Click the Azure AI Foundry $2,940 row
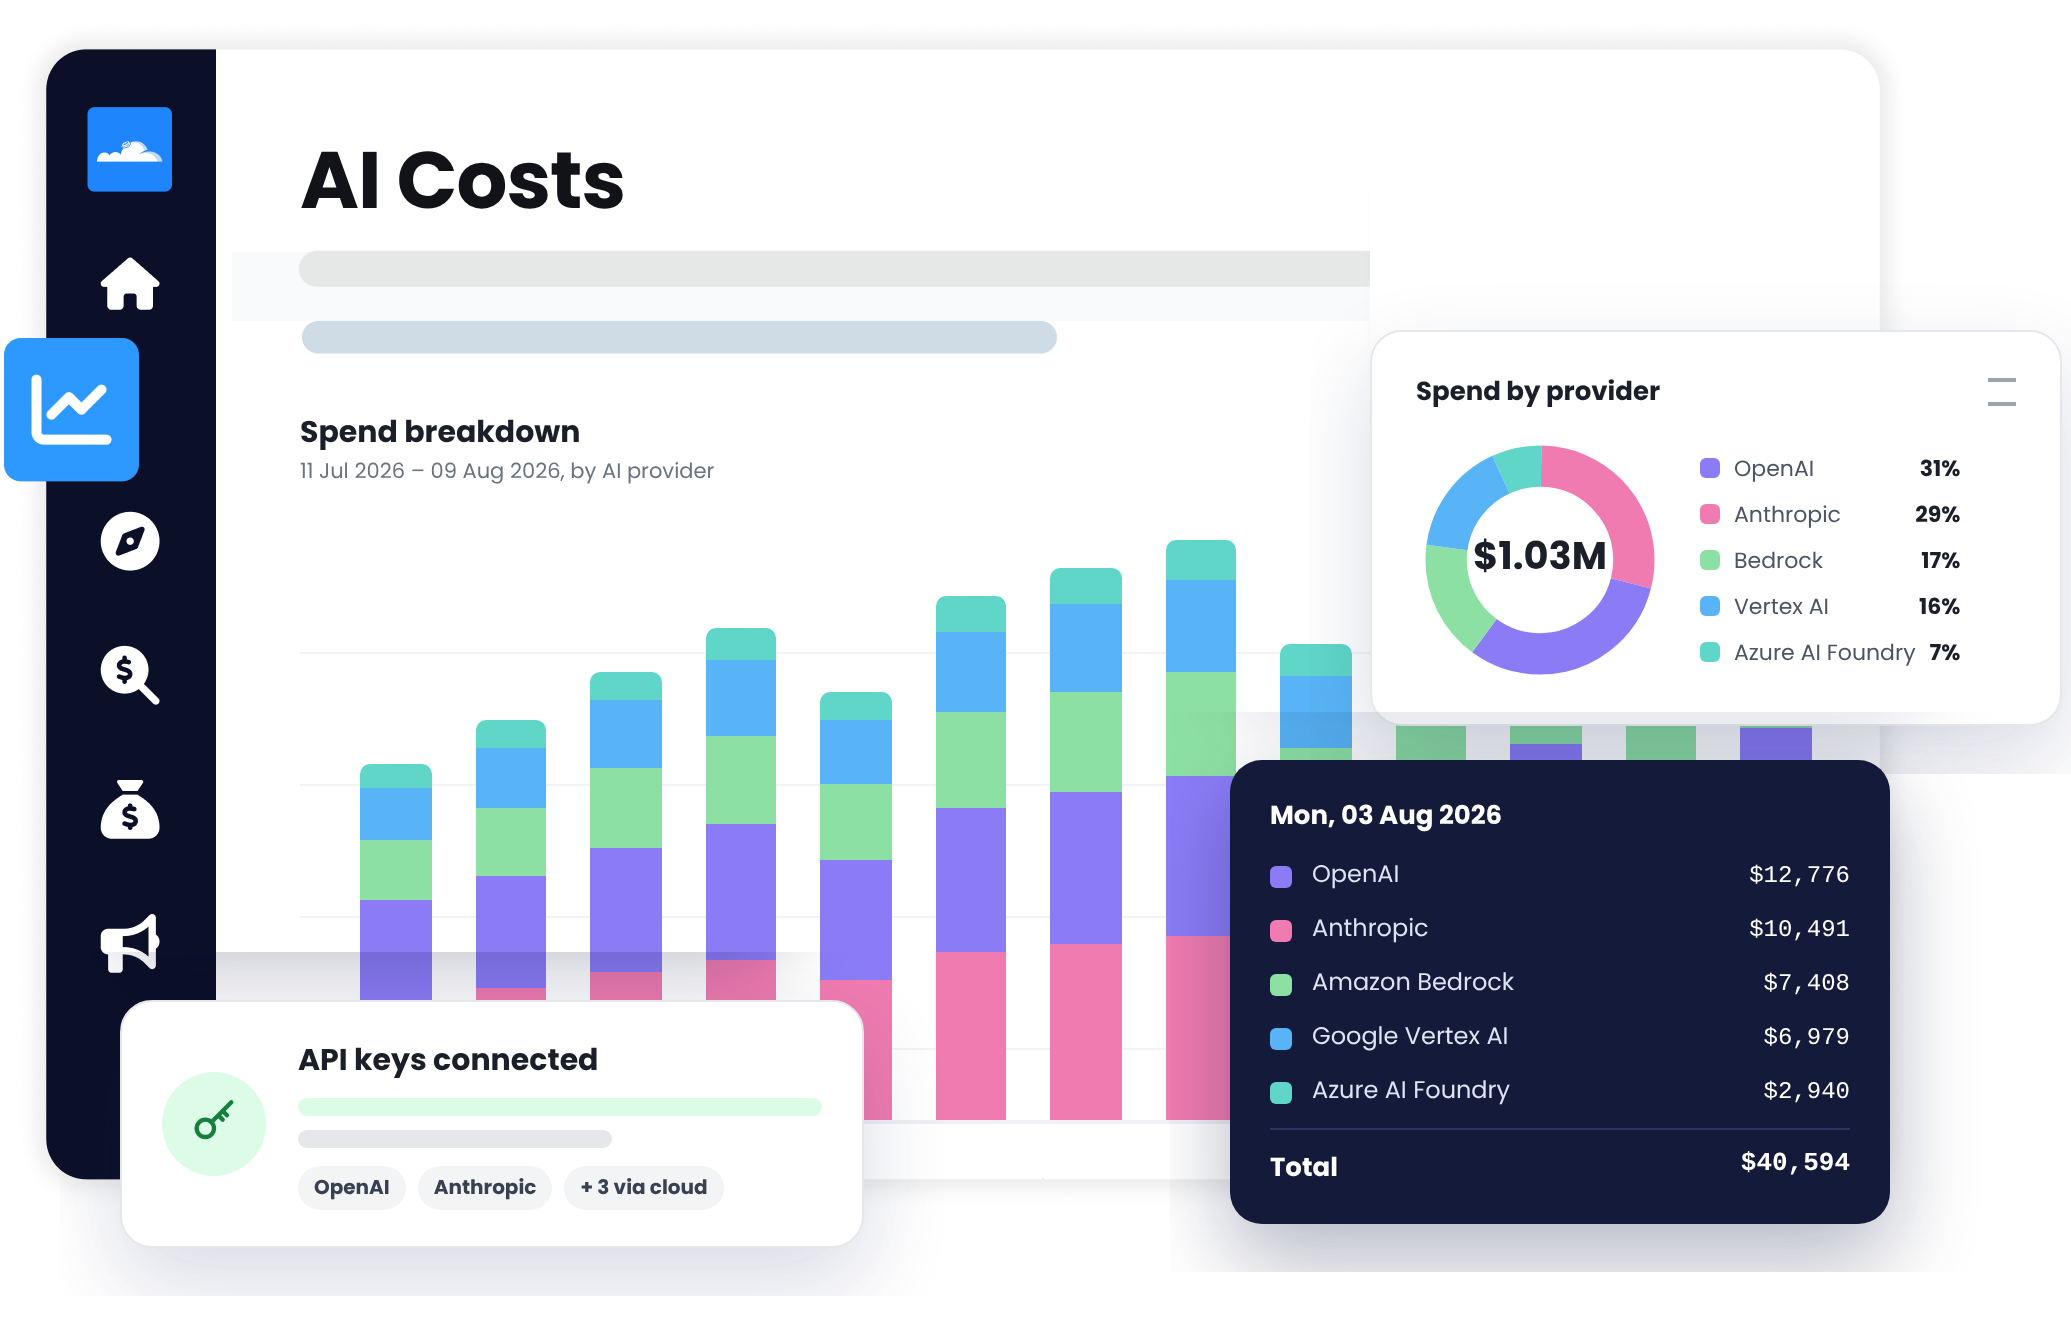This screenshot has height=1329, width=2071. click(x=1560, y=1090)
